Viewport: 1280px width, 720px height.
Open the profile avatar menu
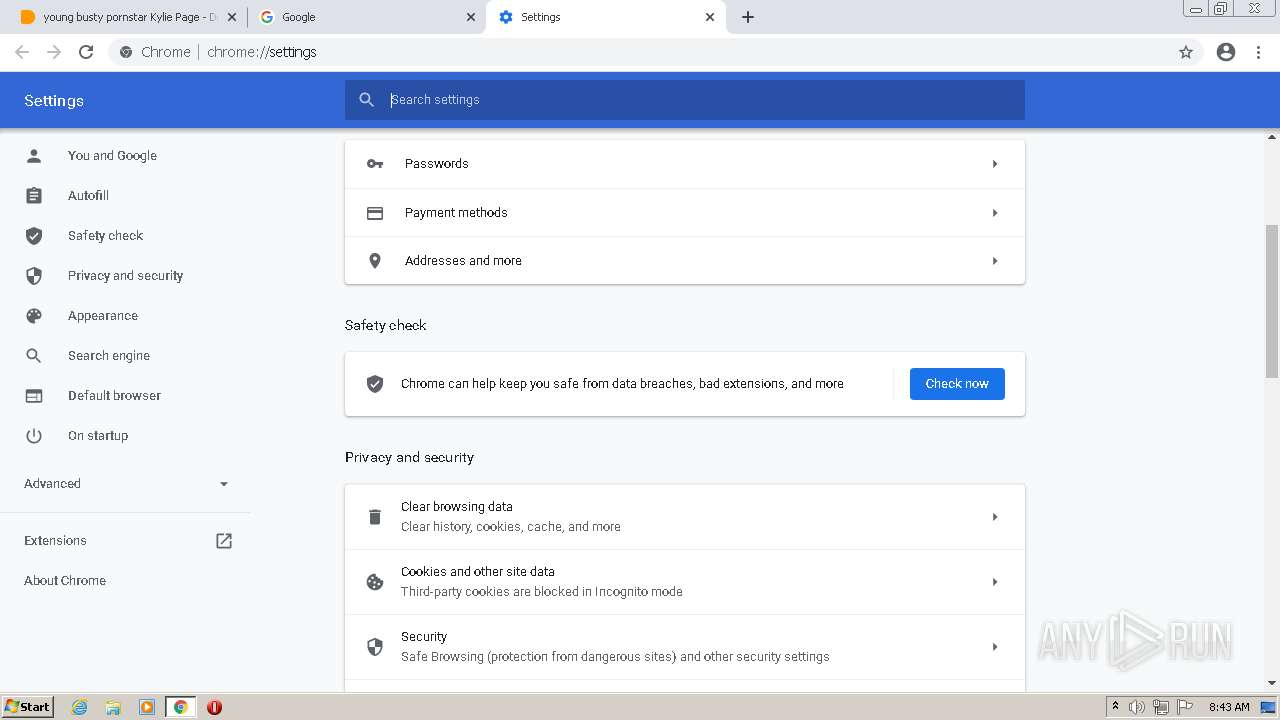tap(1226, 52)
